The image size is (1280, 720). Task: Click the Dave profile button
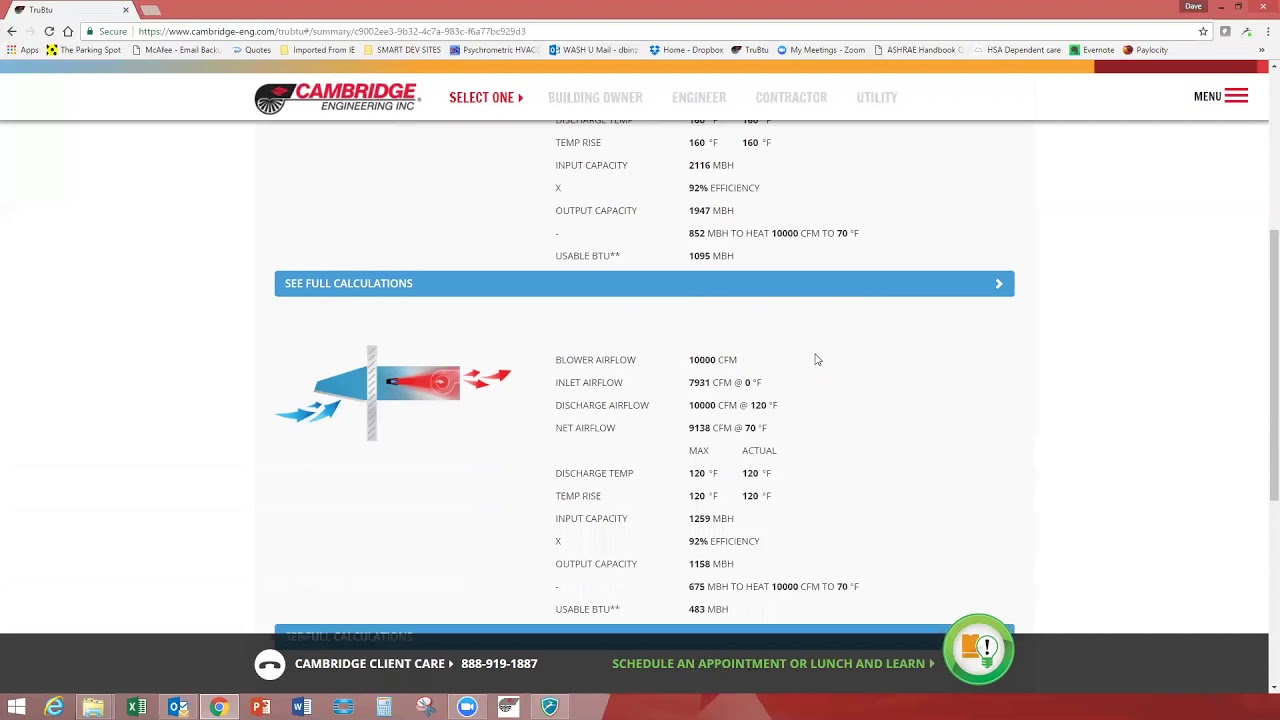coord(1193,7)
